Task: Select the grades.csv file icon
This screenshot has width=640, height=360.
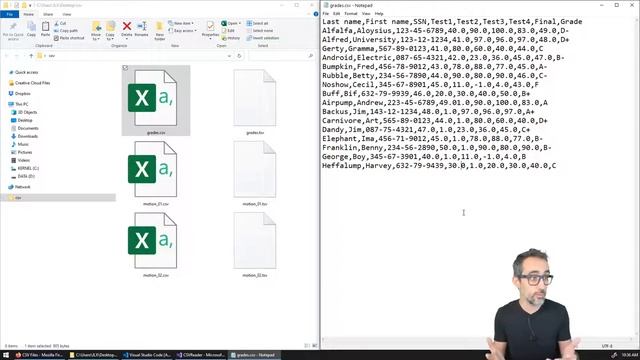Action: 152,98
